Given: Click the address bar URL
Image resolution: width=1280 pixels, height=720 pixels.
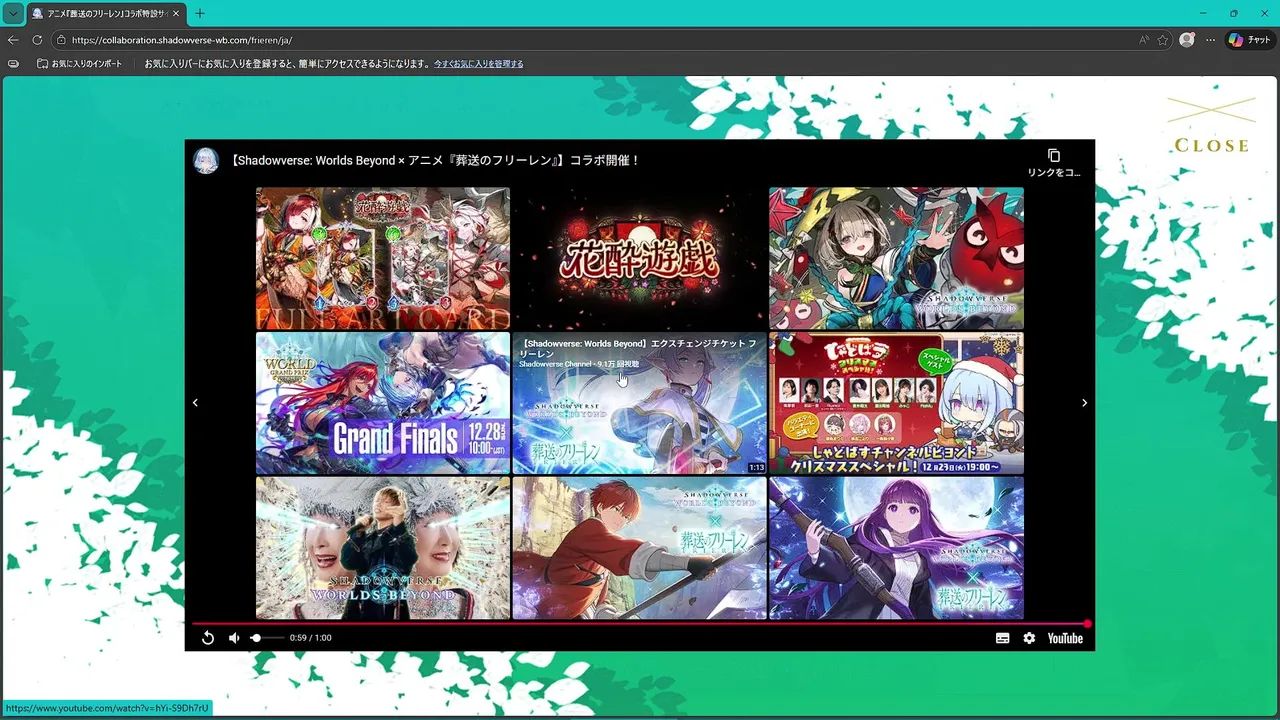Looking at the screenshot, I should (x=182, y=40).
